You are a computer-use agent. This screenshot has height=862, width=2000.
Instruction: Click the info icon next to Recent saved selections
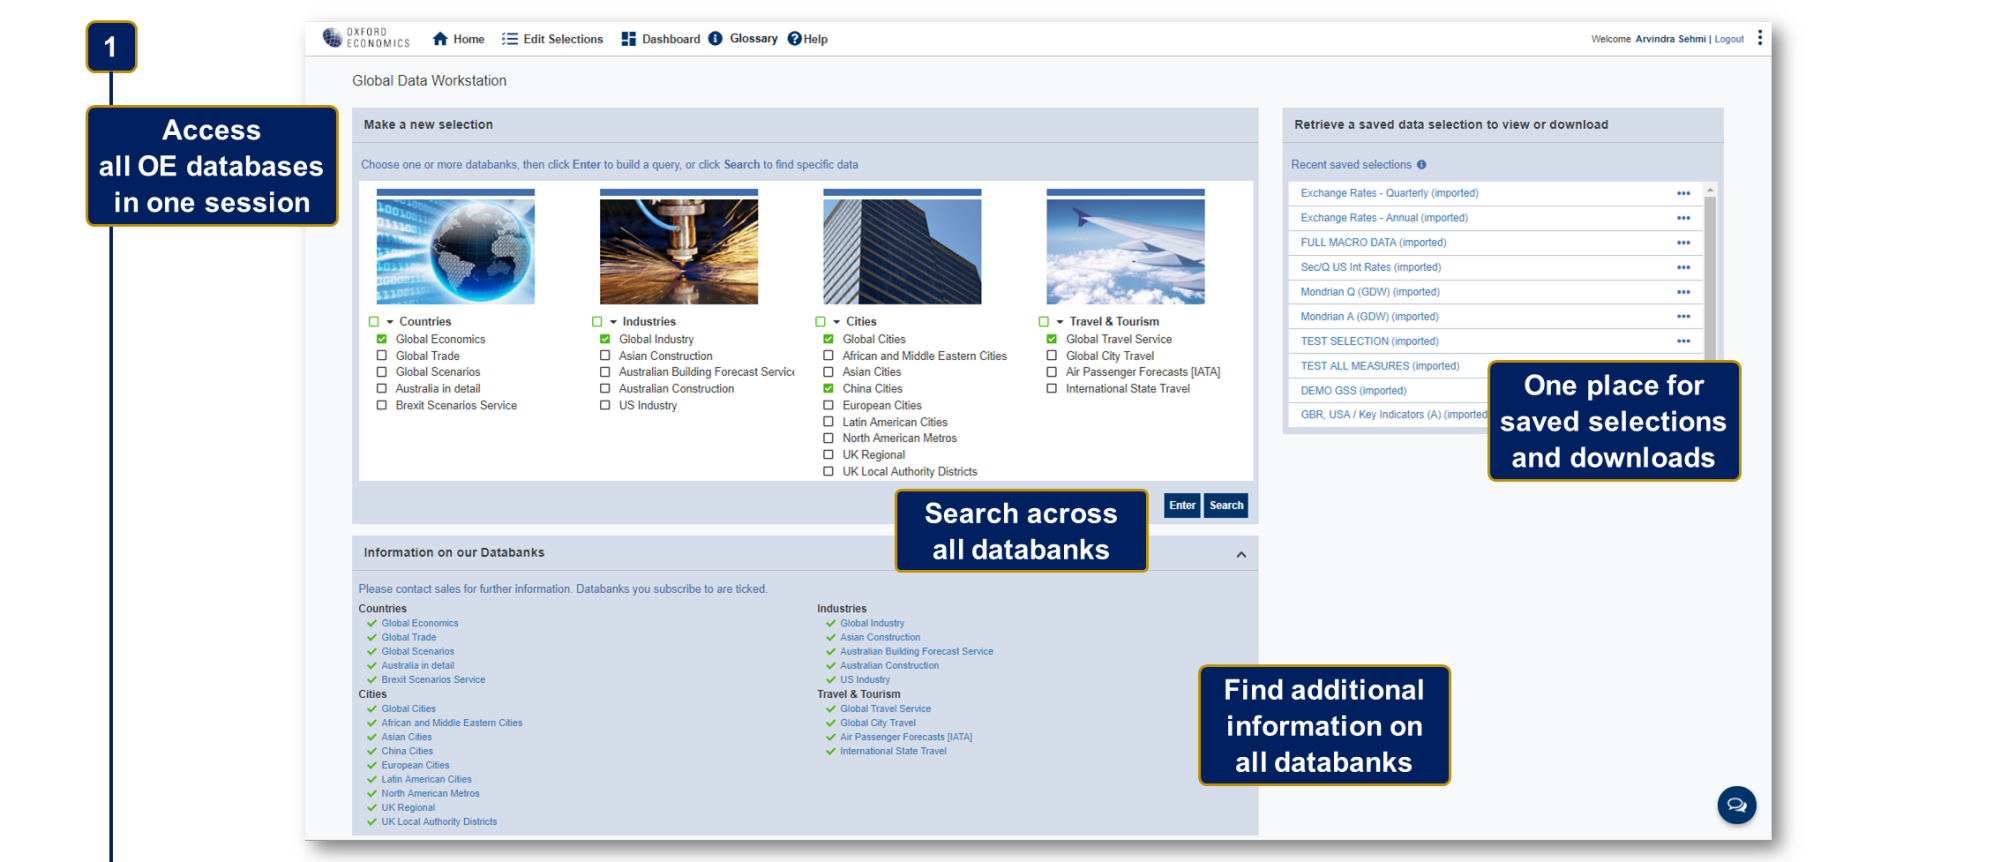(x=1421, y=165)
